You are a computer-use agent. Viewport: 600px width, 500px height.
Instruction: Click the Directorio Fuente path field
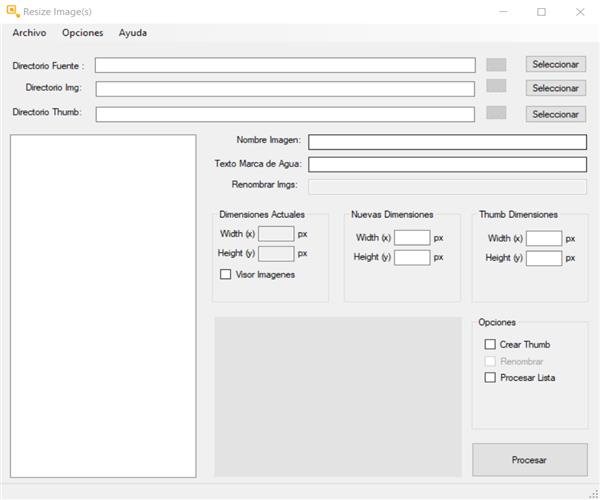285,65
